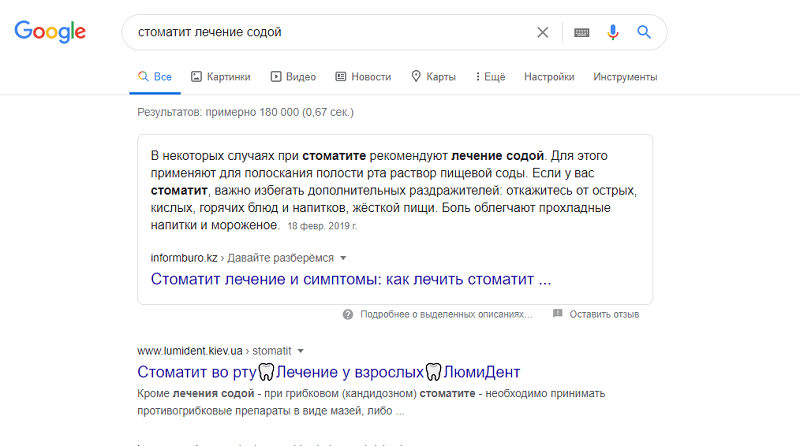Click the Оставить отзыв feedback link
800x446 pixels.
(603, 314)
